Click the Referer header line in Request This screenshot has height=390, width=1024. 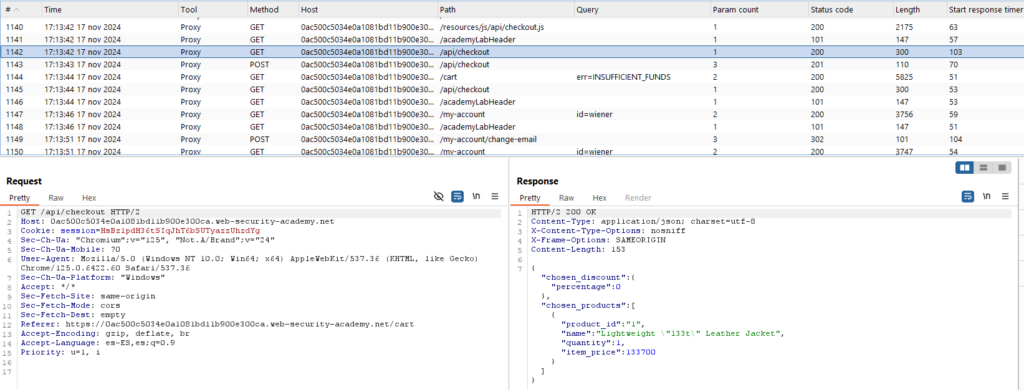[217, 323]
